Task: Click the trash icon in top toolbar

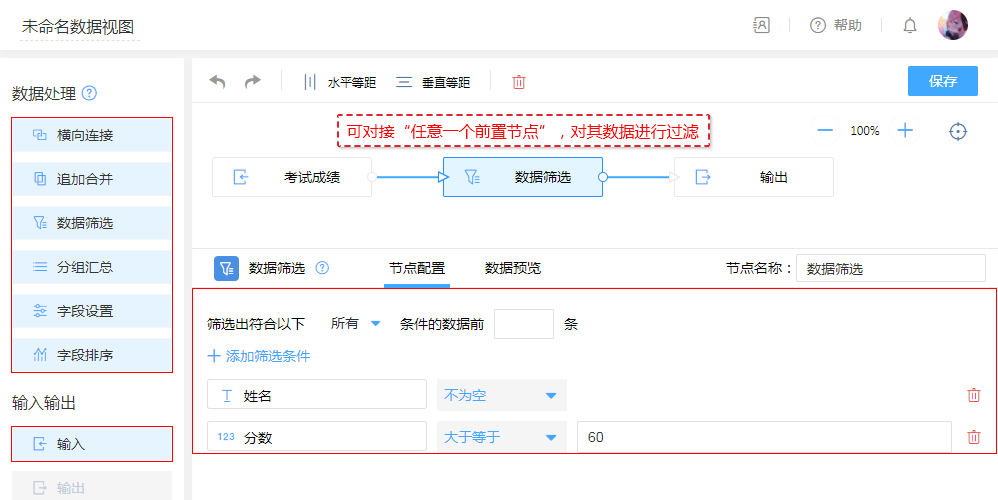Action: 518,82
